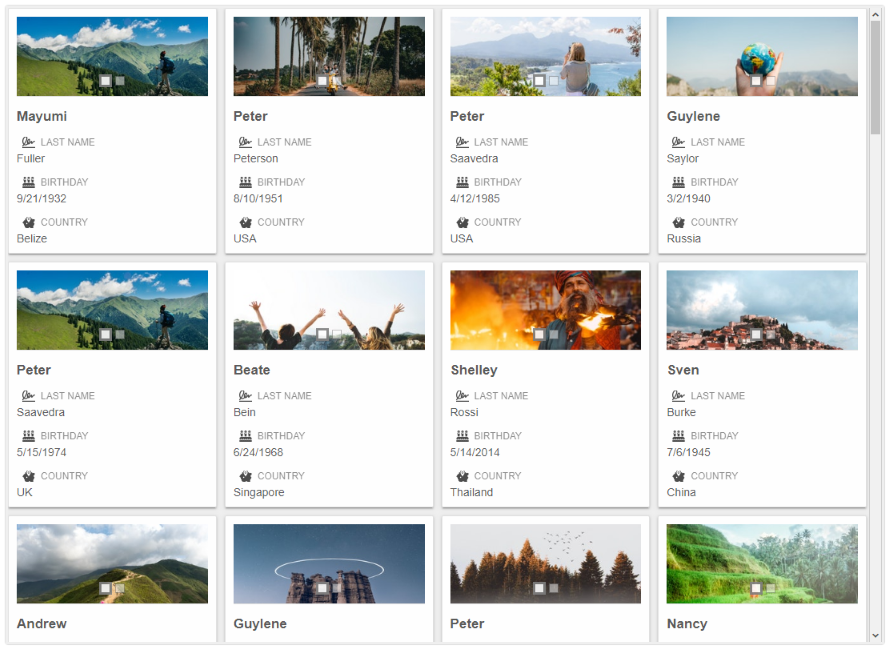This screenshot has width=890, height=650.
Task: Click the name Shelley
Action: click(x=474, y=370)
